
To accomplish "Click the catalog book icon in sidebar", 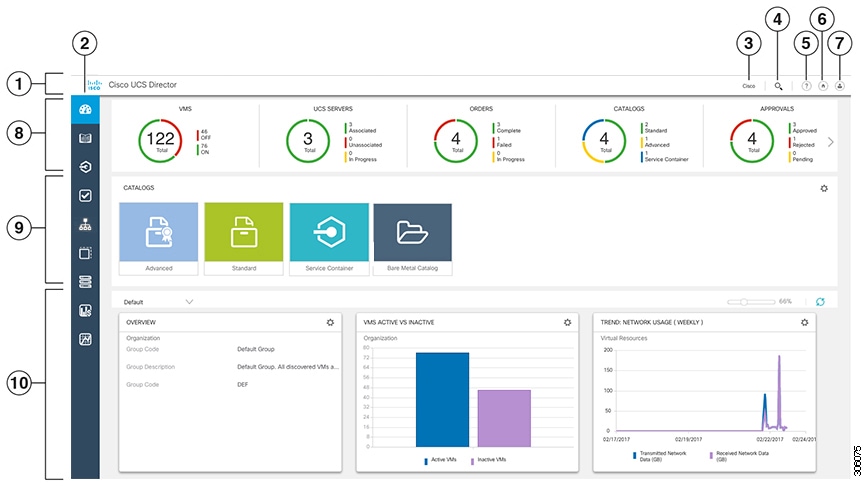I will click(x=85, y=138).
